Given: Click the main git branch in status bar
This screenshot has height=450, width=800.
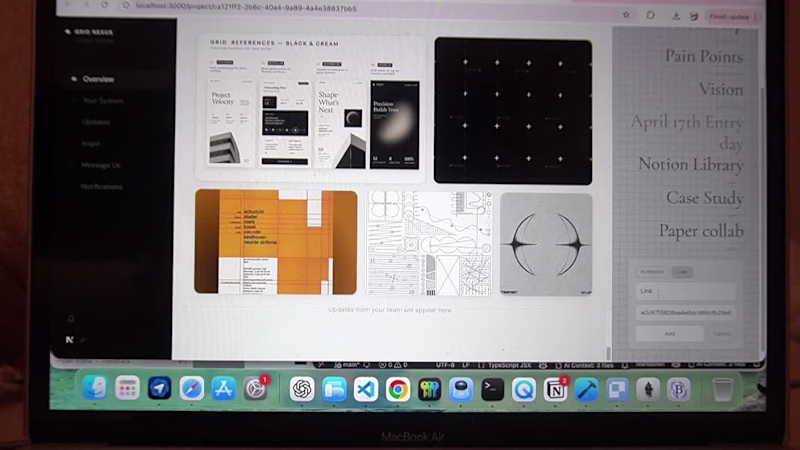Looking at the screenshot, I should pos(346,365).
